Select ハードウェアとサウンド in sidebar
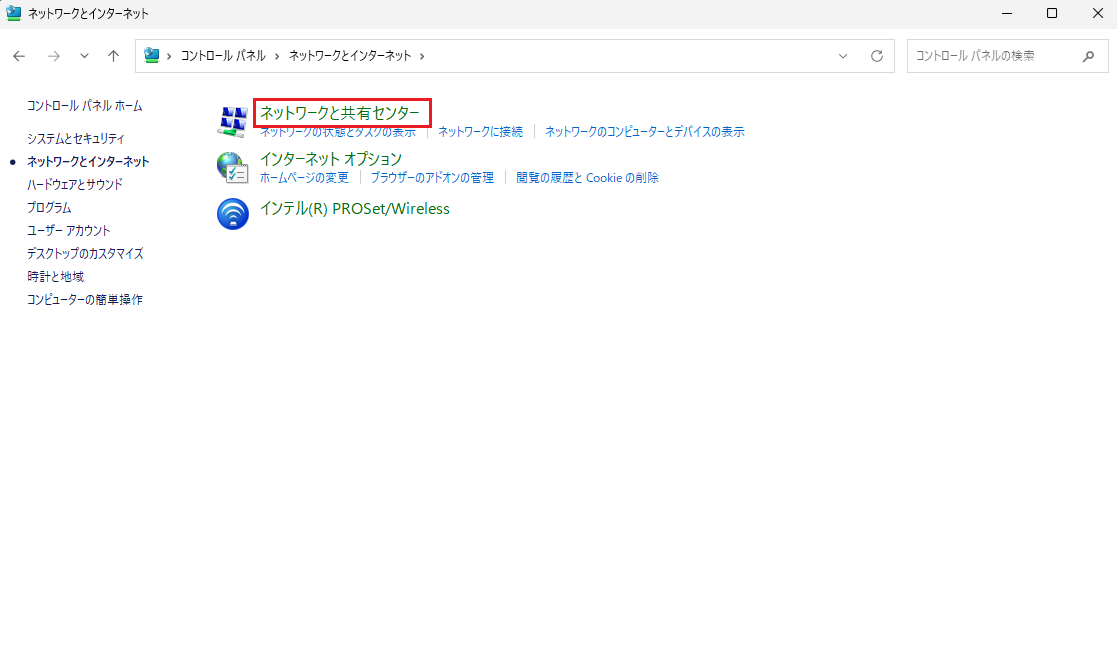Screen dimensions: 1117x656 (x=75, y=184)
